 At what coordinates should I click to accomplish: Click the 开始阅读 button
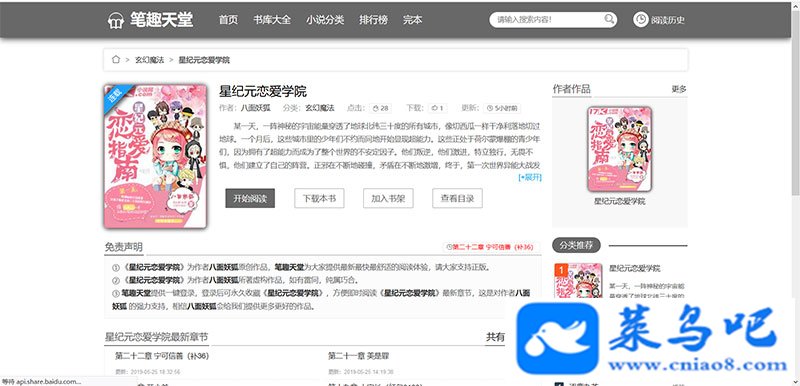[250, 198]
